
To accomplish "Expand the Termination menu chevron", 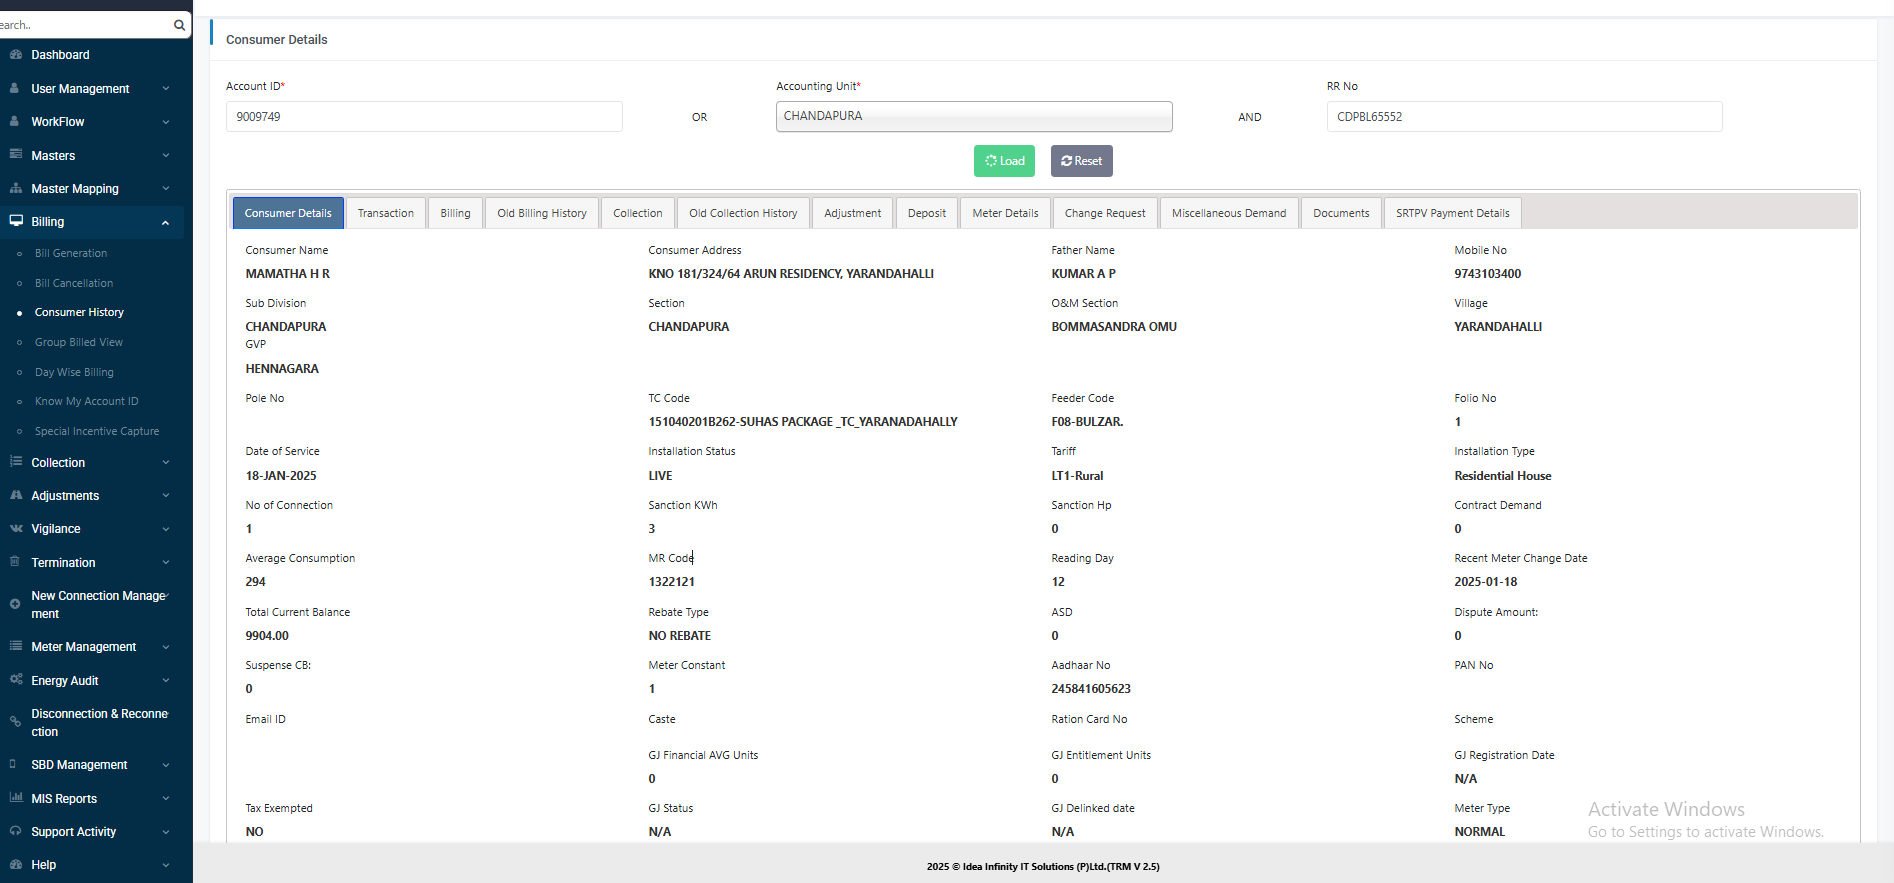I will click(166, 563).
